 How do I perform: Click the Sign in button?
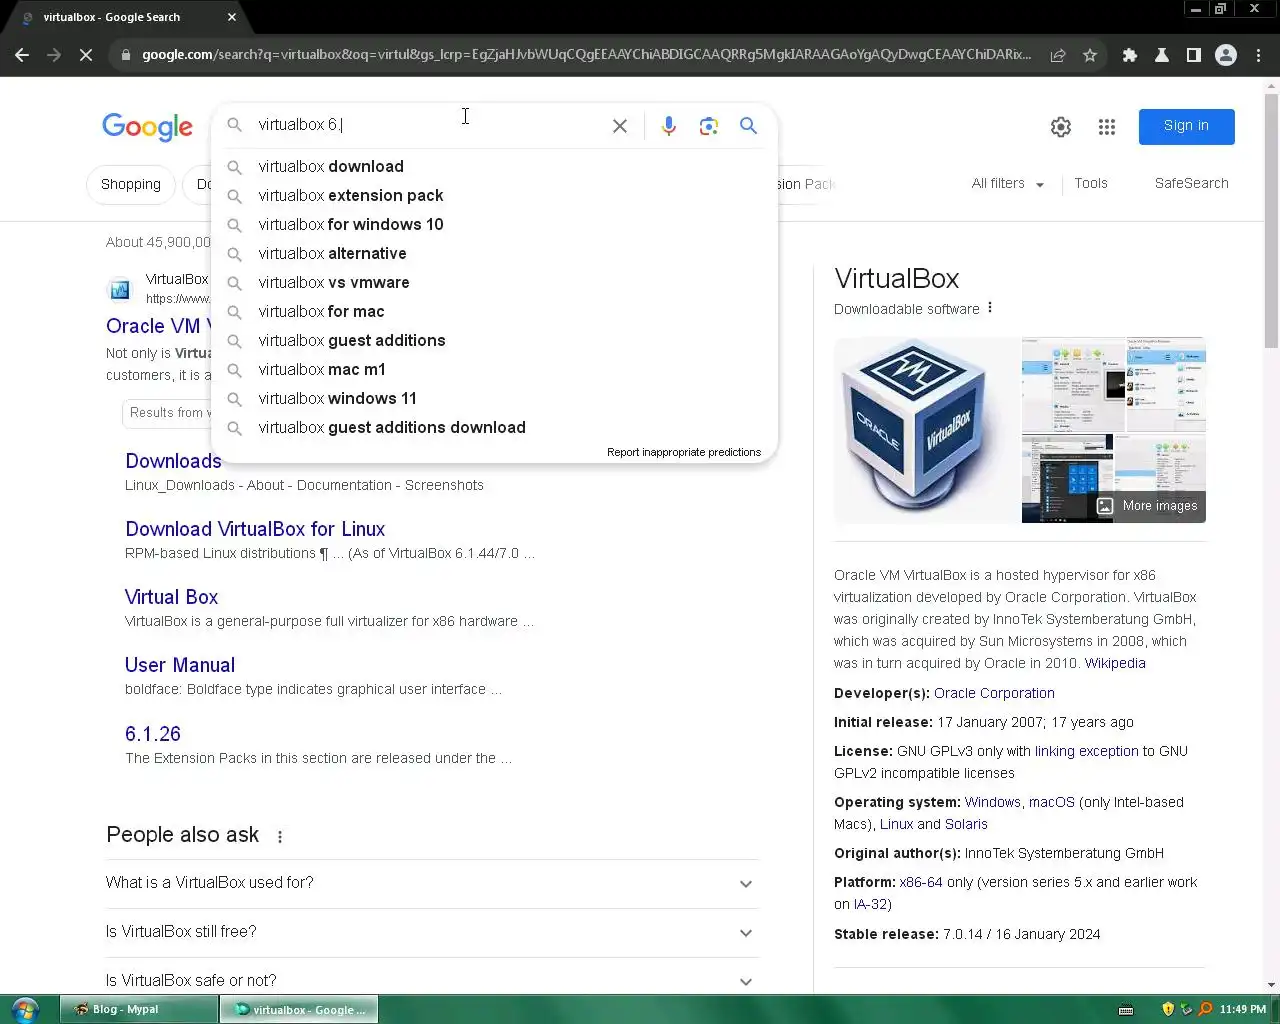(x=1186, y=126)
